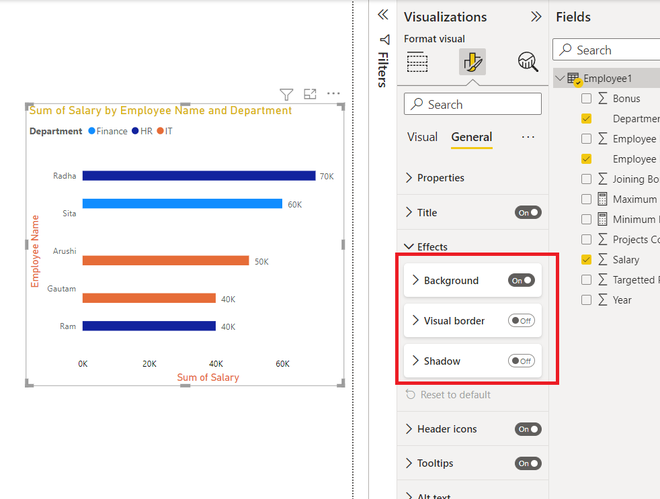Turn off the Background toggle
The height and width of the screenshot is (499, 660).
522,280
